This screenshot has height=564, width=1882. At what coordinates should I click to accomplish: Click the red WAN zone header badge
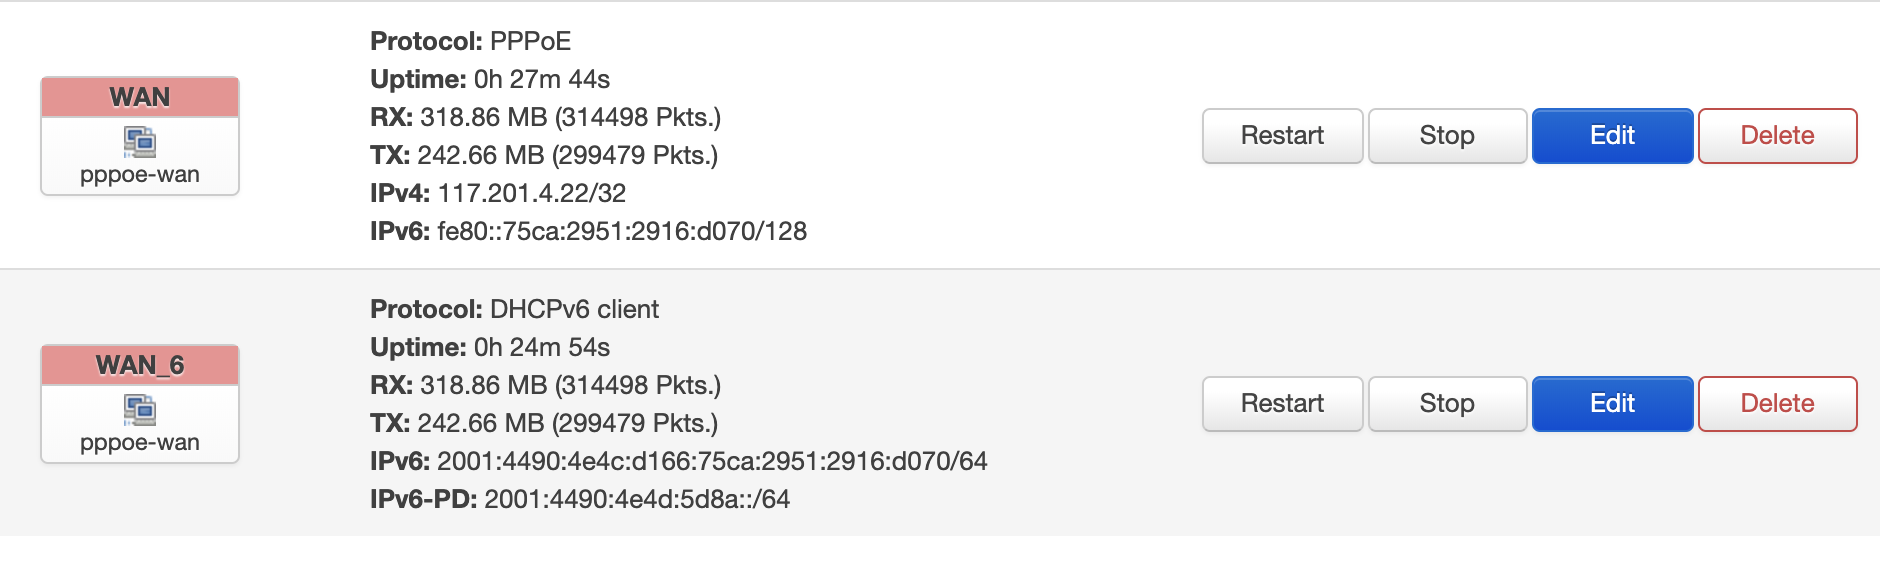(140, 97)
